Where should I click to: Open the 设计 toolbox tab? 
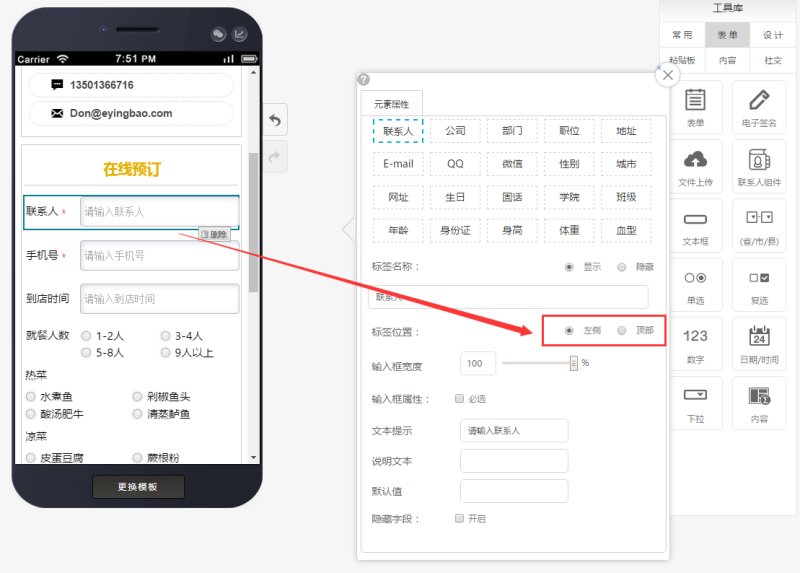tap(772, 35)
